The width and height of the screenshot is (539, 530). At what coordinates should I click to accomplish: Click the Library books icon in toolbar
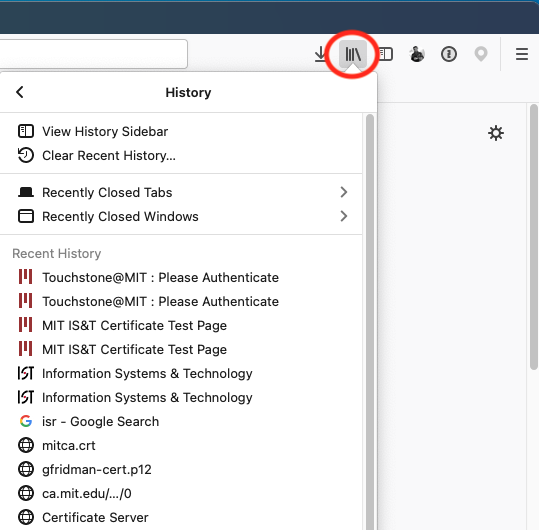coord(353,54)
